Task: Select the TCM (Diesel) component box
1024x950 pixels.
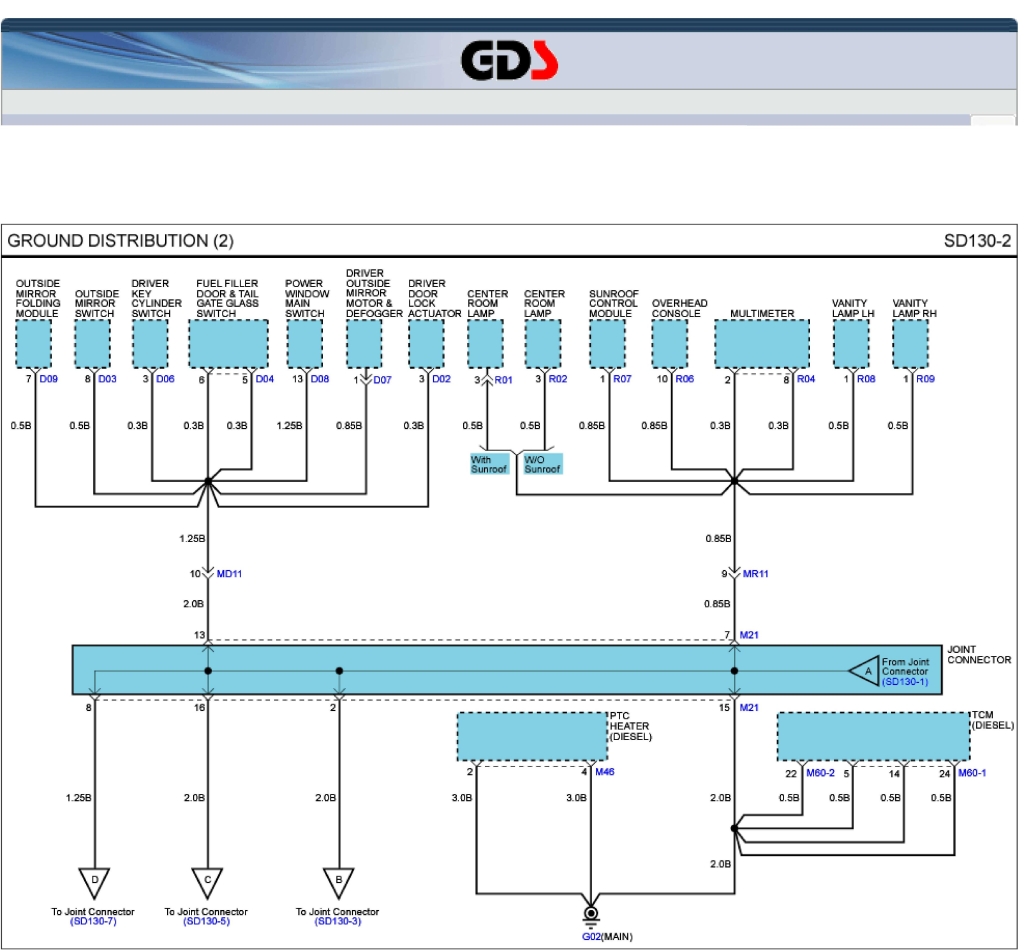Action: (x=872, y=737)
